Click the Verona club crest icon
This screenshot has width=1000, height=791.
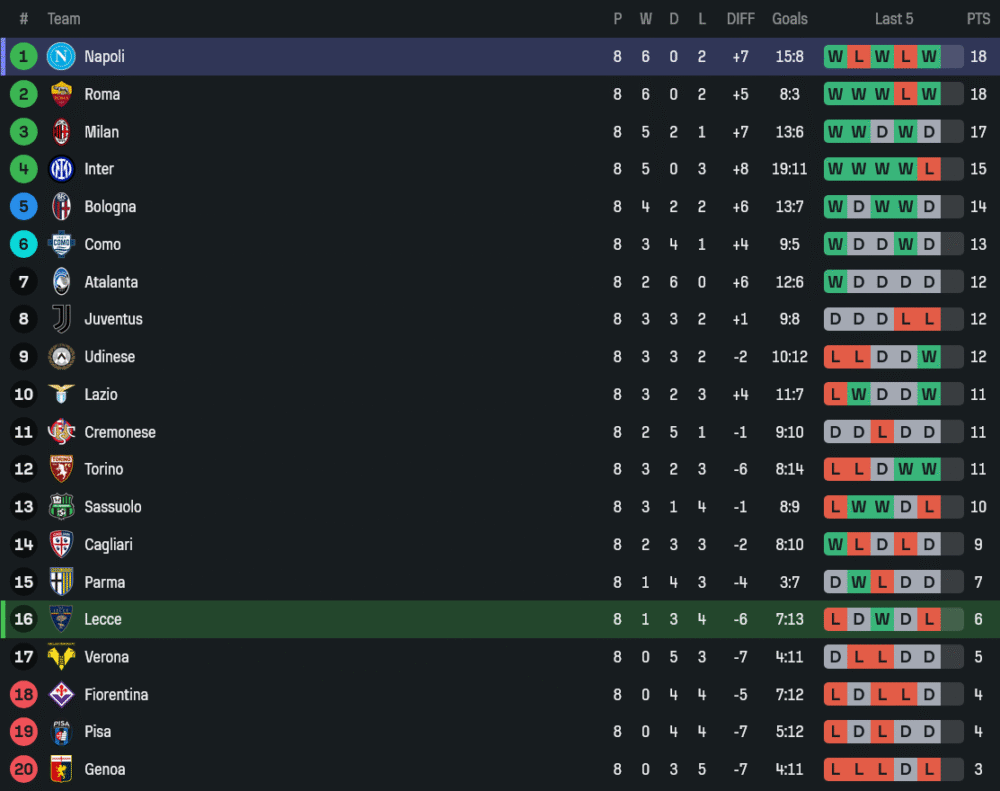61,657
